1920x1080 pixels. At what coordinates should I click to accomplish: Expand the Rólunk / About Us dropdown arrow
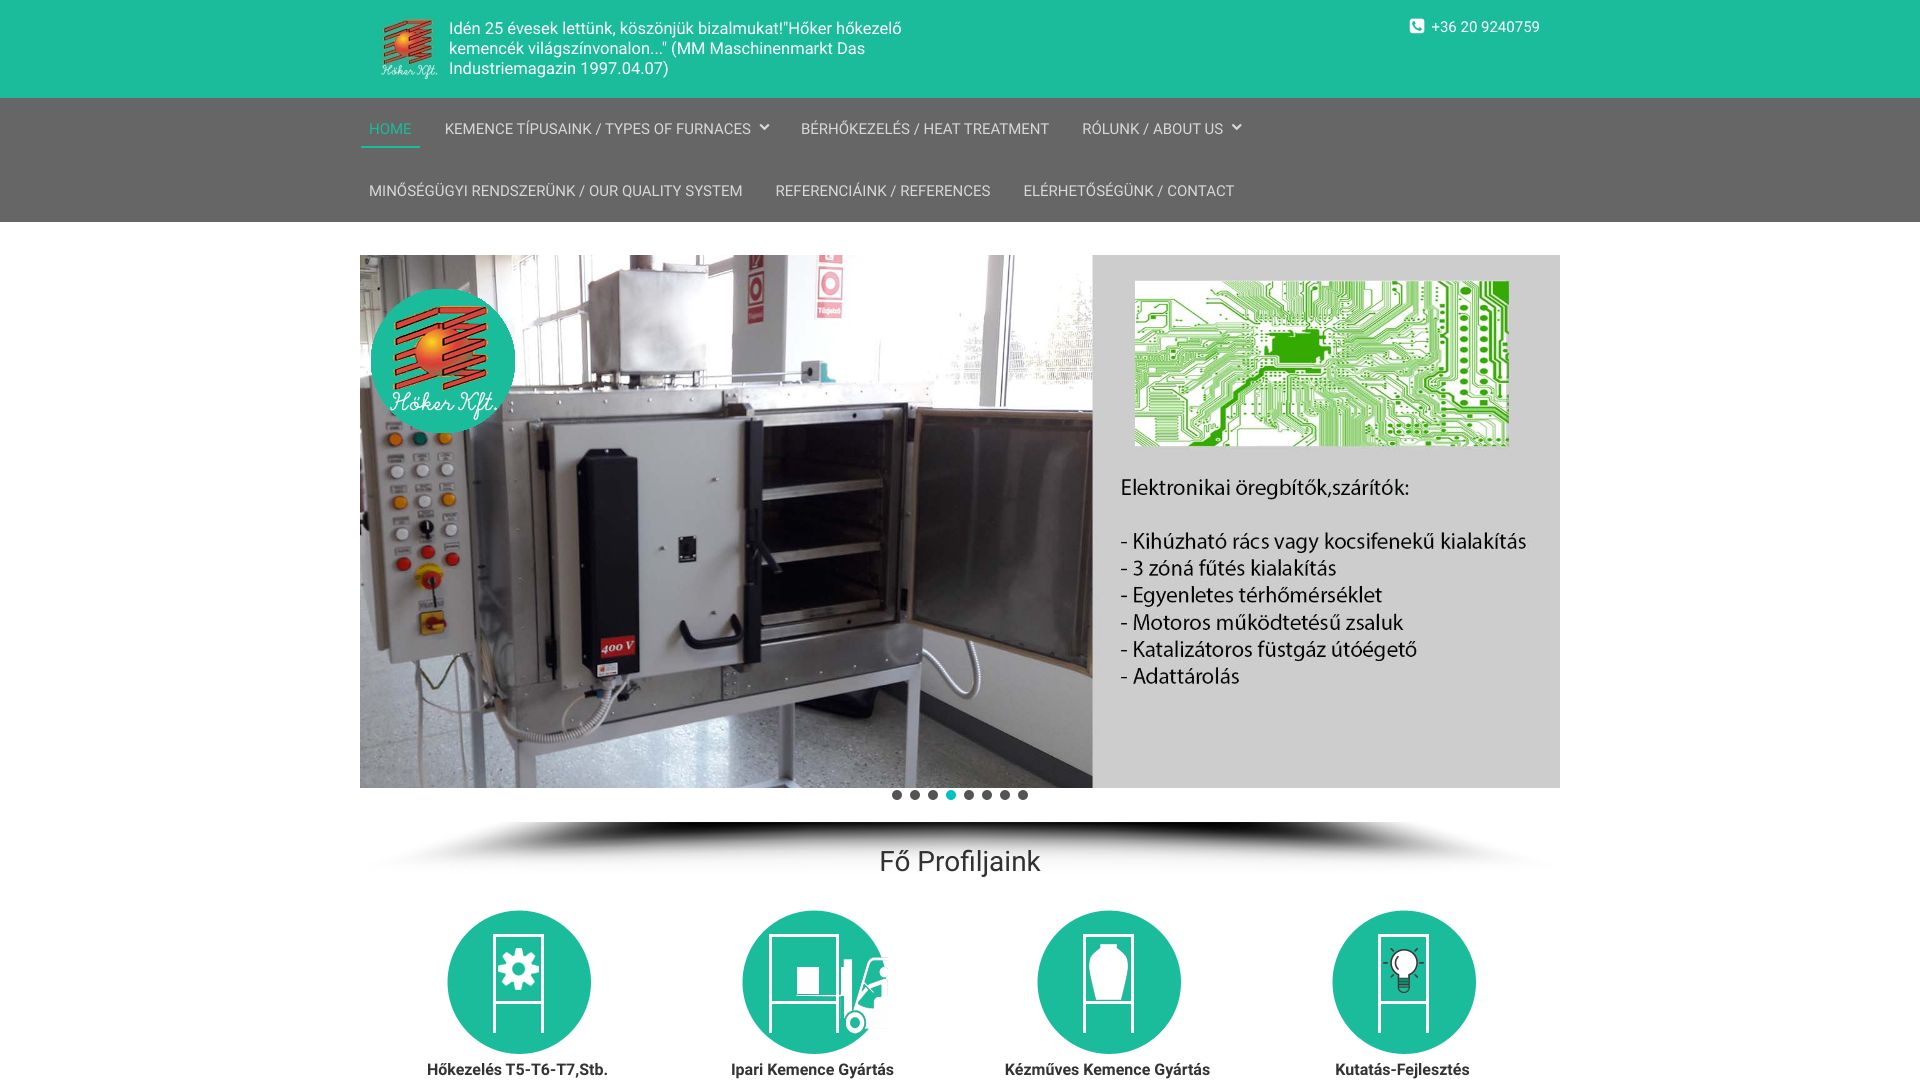1237,128
